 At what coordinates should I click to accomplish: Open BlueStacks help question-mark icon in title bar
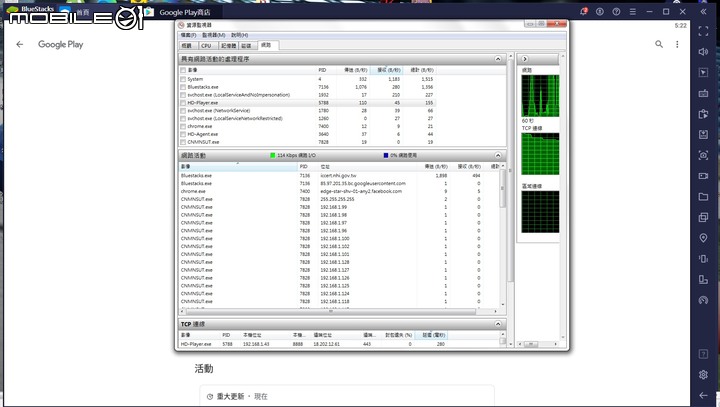click(616, 11)
